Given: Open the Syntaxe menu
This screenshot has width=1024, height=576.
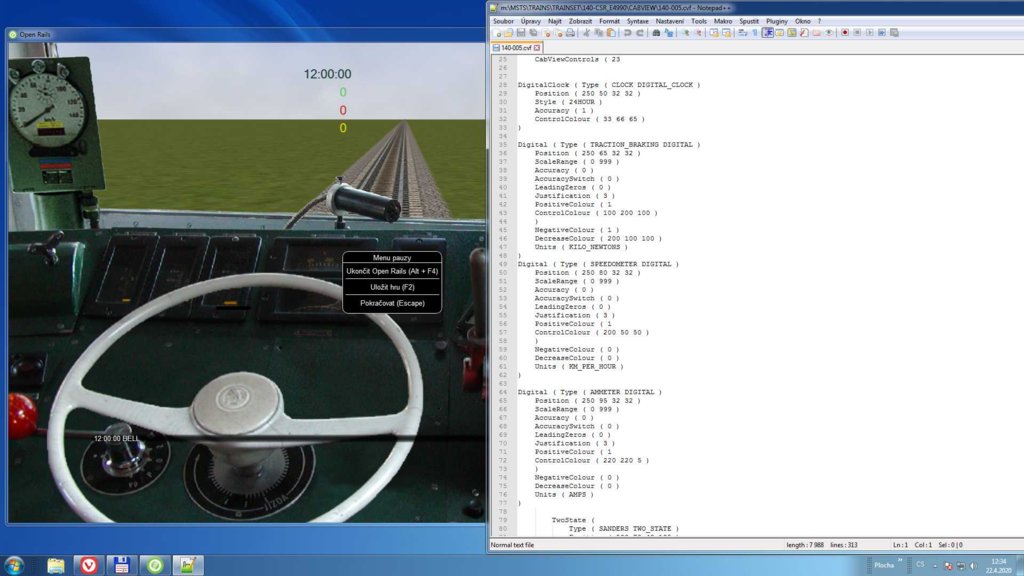Looking at the screenshot, I should [x=637, y=20].
